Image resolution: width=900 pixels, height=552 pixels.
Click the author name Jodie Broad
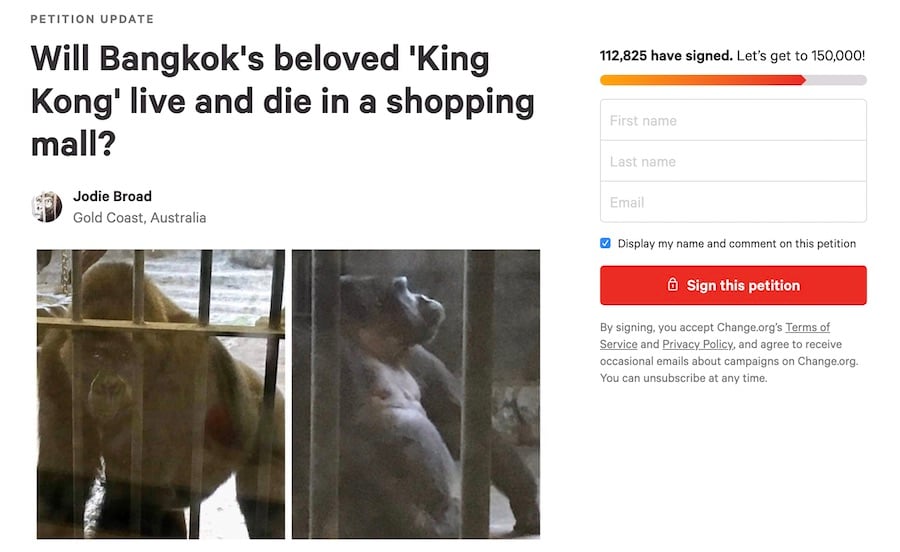pyautogui.click(x=112, y=196)
